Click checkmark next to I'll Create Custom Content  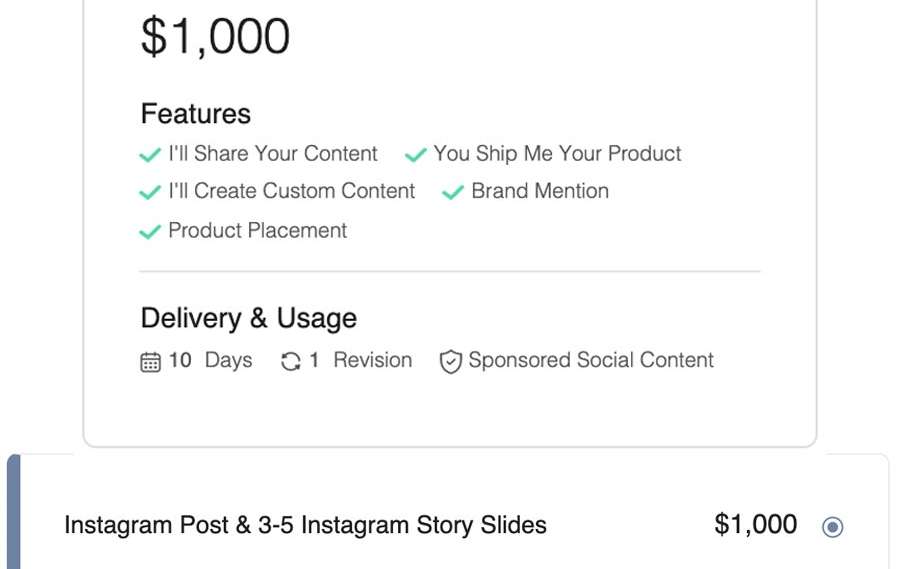(150, 193)
